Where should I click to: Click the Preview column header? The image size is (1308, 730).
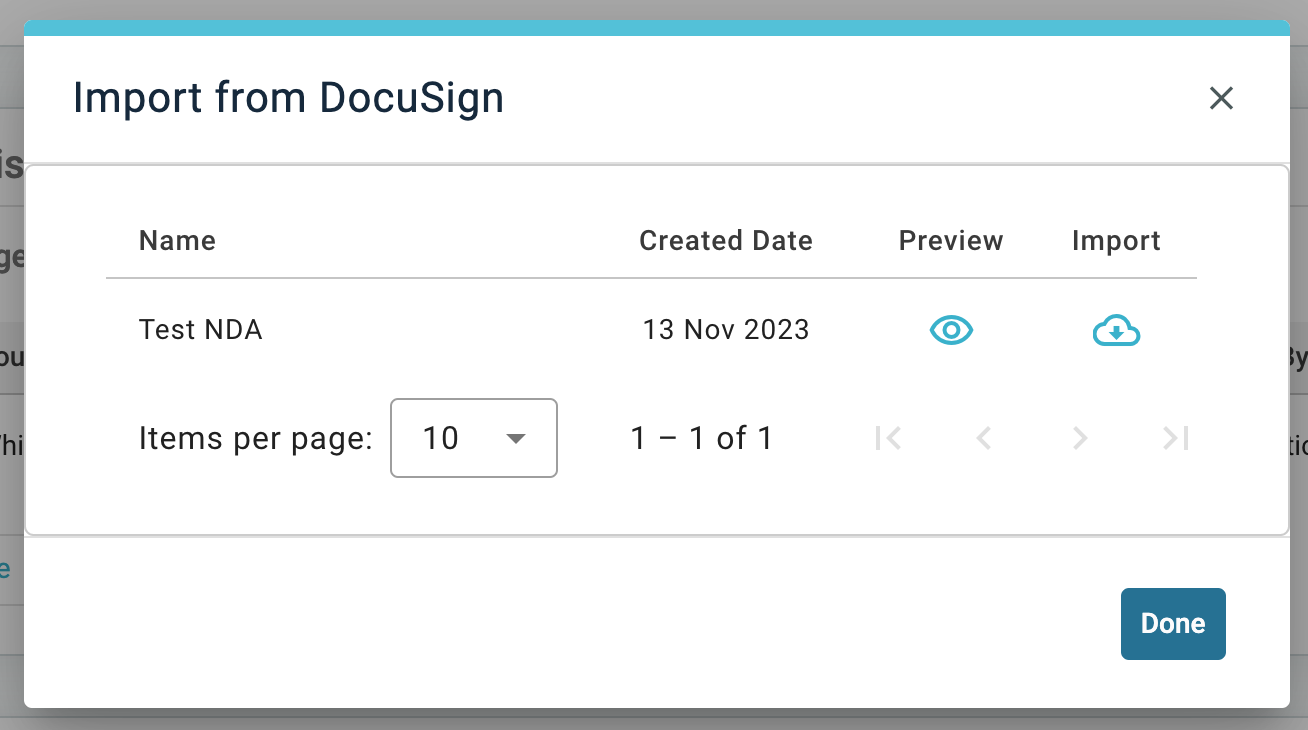[x=951, y=240]
